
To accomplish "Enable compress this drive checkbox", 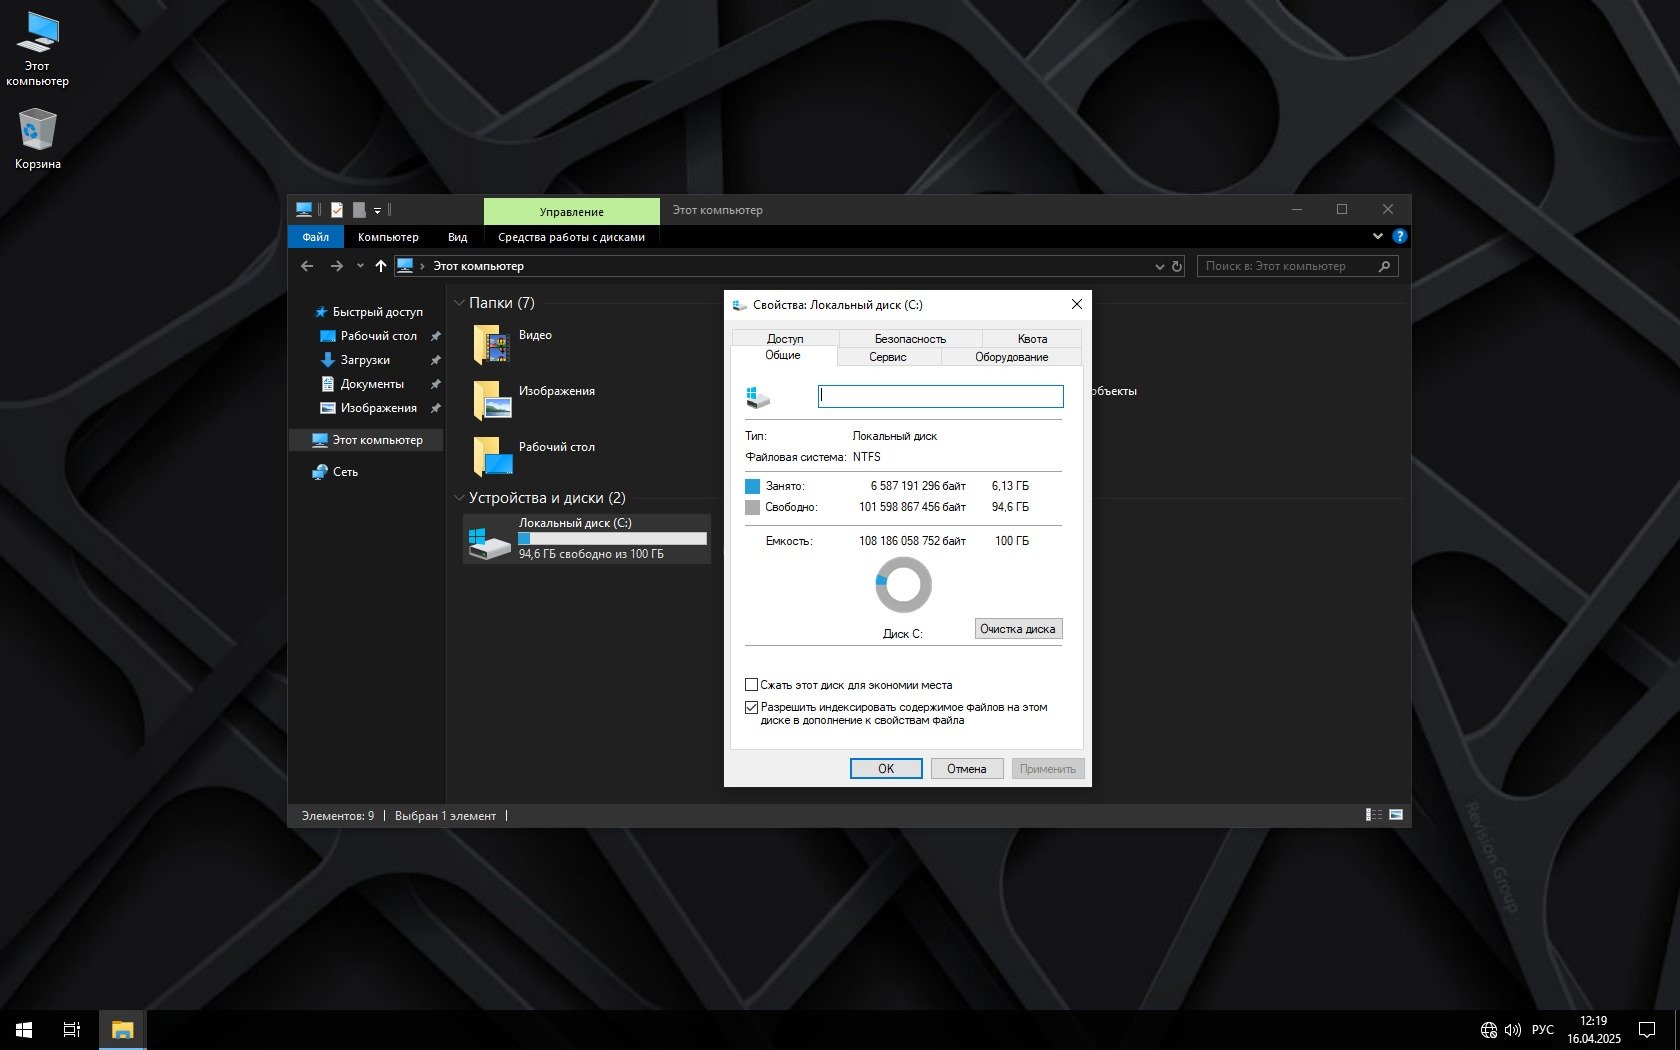I will [751, 685].
